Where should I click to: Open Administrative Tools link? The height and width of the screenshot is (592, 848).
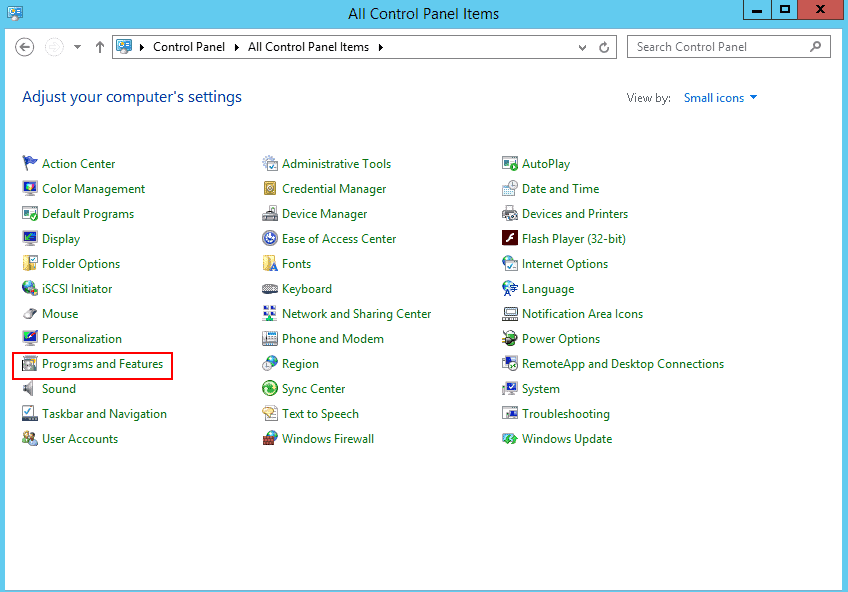336,164
